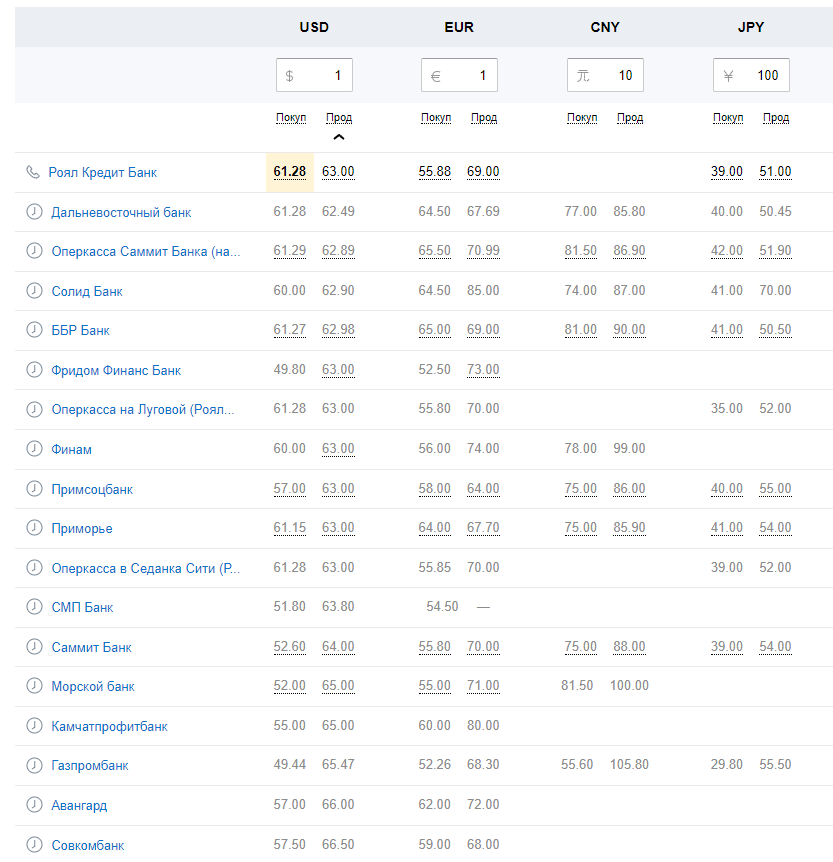
Task: Click the clock icon beside Оперкасса на Луговой
Action: [x=34, y=410]
